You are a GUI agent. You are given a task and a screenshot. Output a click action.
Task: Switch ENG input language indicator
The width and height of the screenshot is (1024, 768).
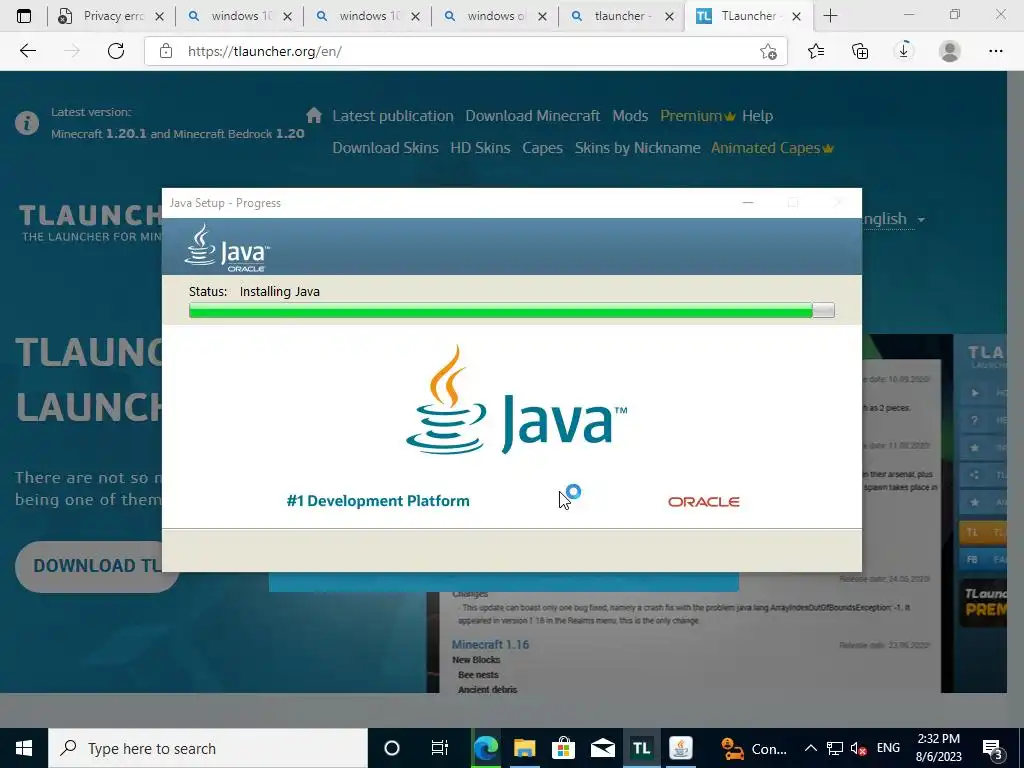pyautogui.click(x=888, y=748)
